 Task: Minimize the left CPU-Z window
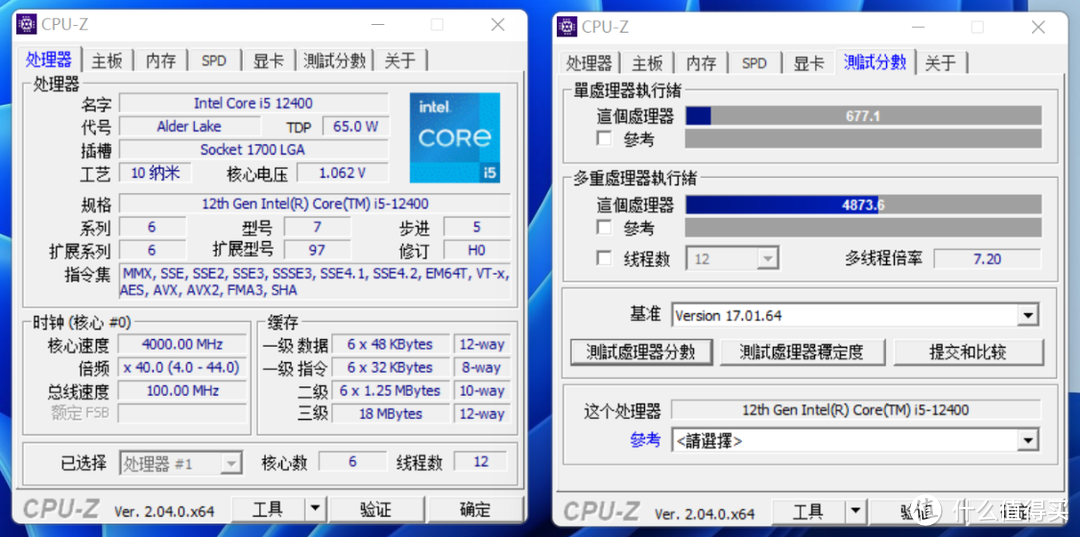[x=378, y=25]
